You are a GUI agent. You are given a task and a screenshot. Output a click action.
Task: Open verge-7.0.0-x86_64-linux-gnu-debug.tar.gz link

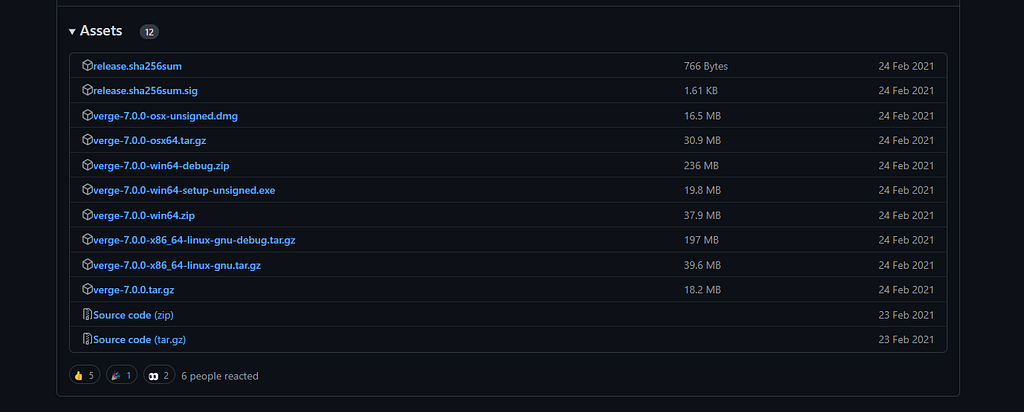[x=195, y=240]
